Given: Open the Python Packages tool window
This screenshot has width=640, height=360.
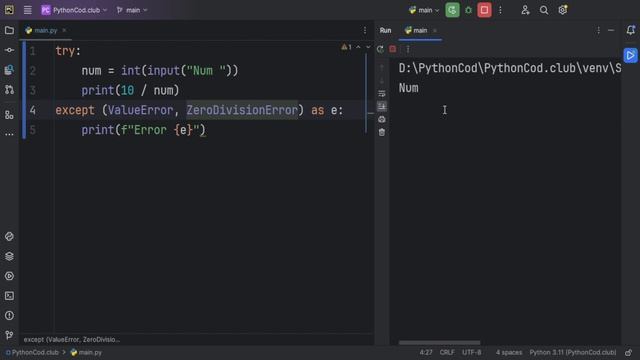Looking at the screenshot, I should pyautogui.click(x=9, y=256).
